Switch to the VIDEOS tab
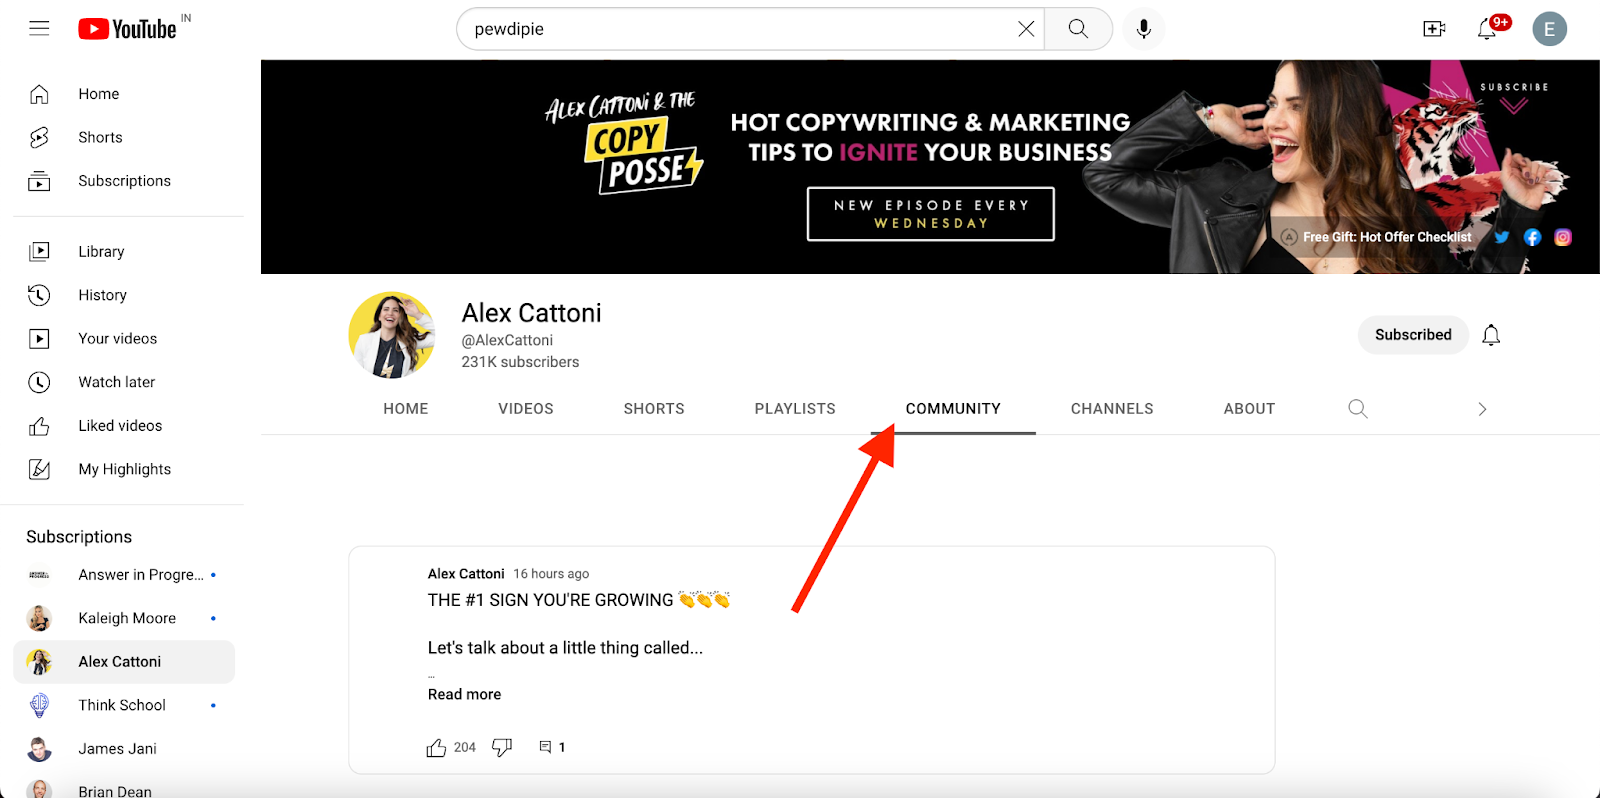The width and height of the screenshot is (1600, 798). point(526,409)
